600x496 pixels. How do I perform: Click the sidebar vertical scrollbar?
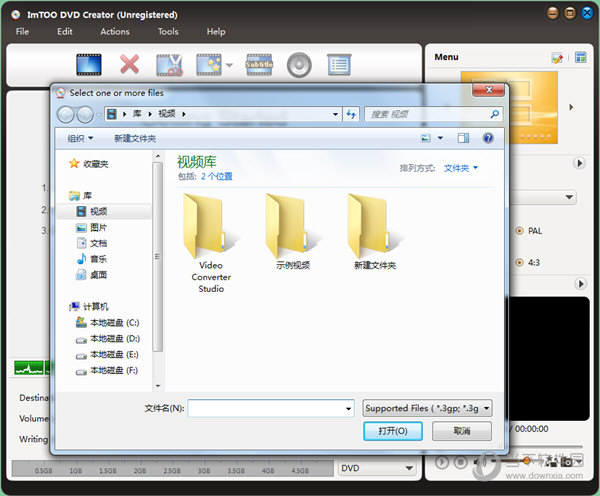click(157, 256)
